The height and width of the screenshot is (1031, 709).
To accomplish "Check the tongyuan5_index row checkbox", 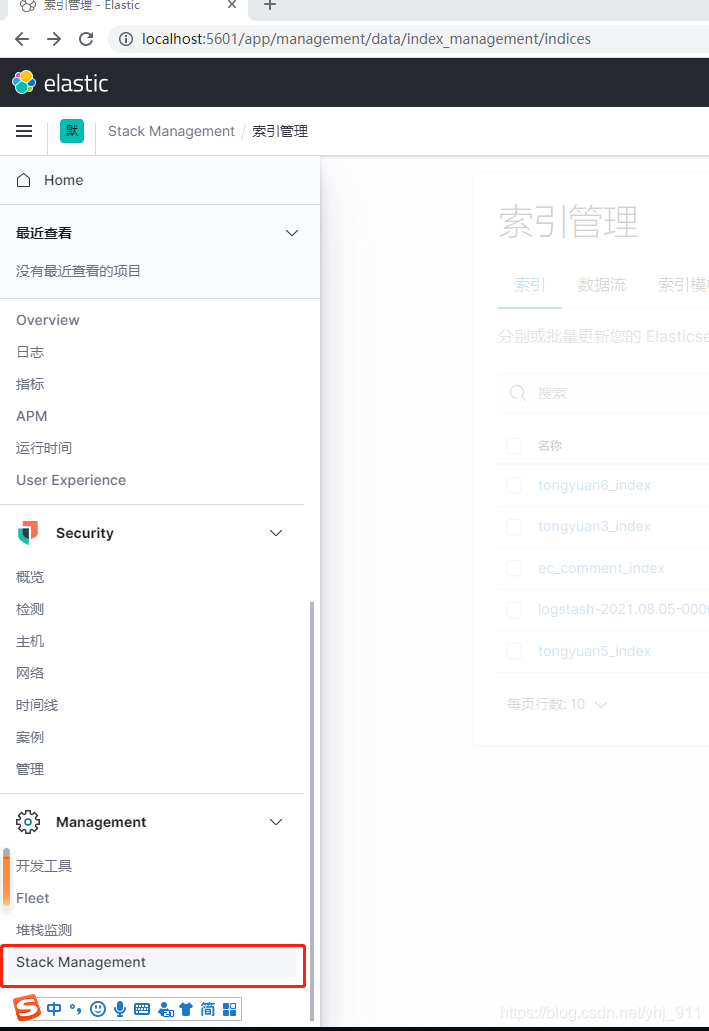I will (514, 651).
